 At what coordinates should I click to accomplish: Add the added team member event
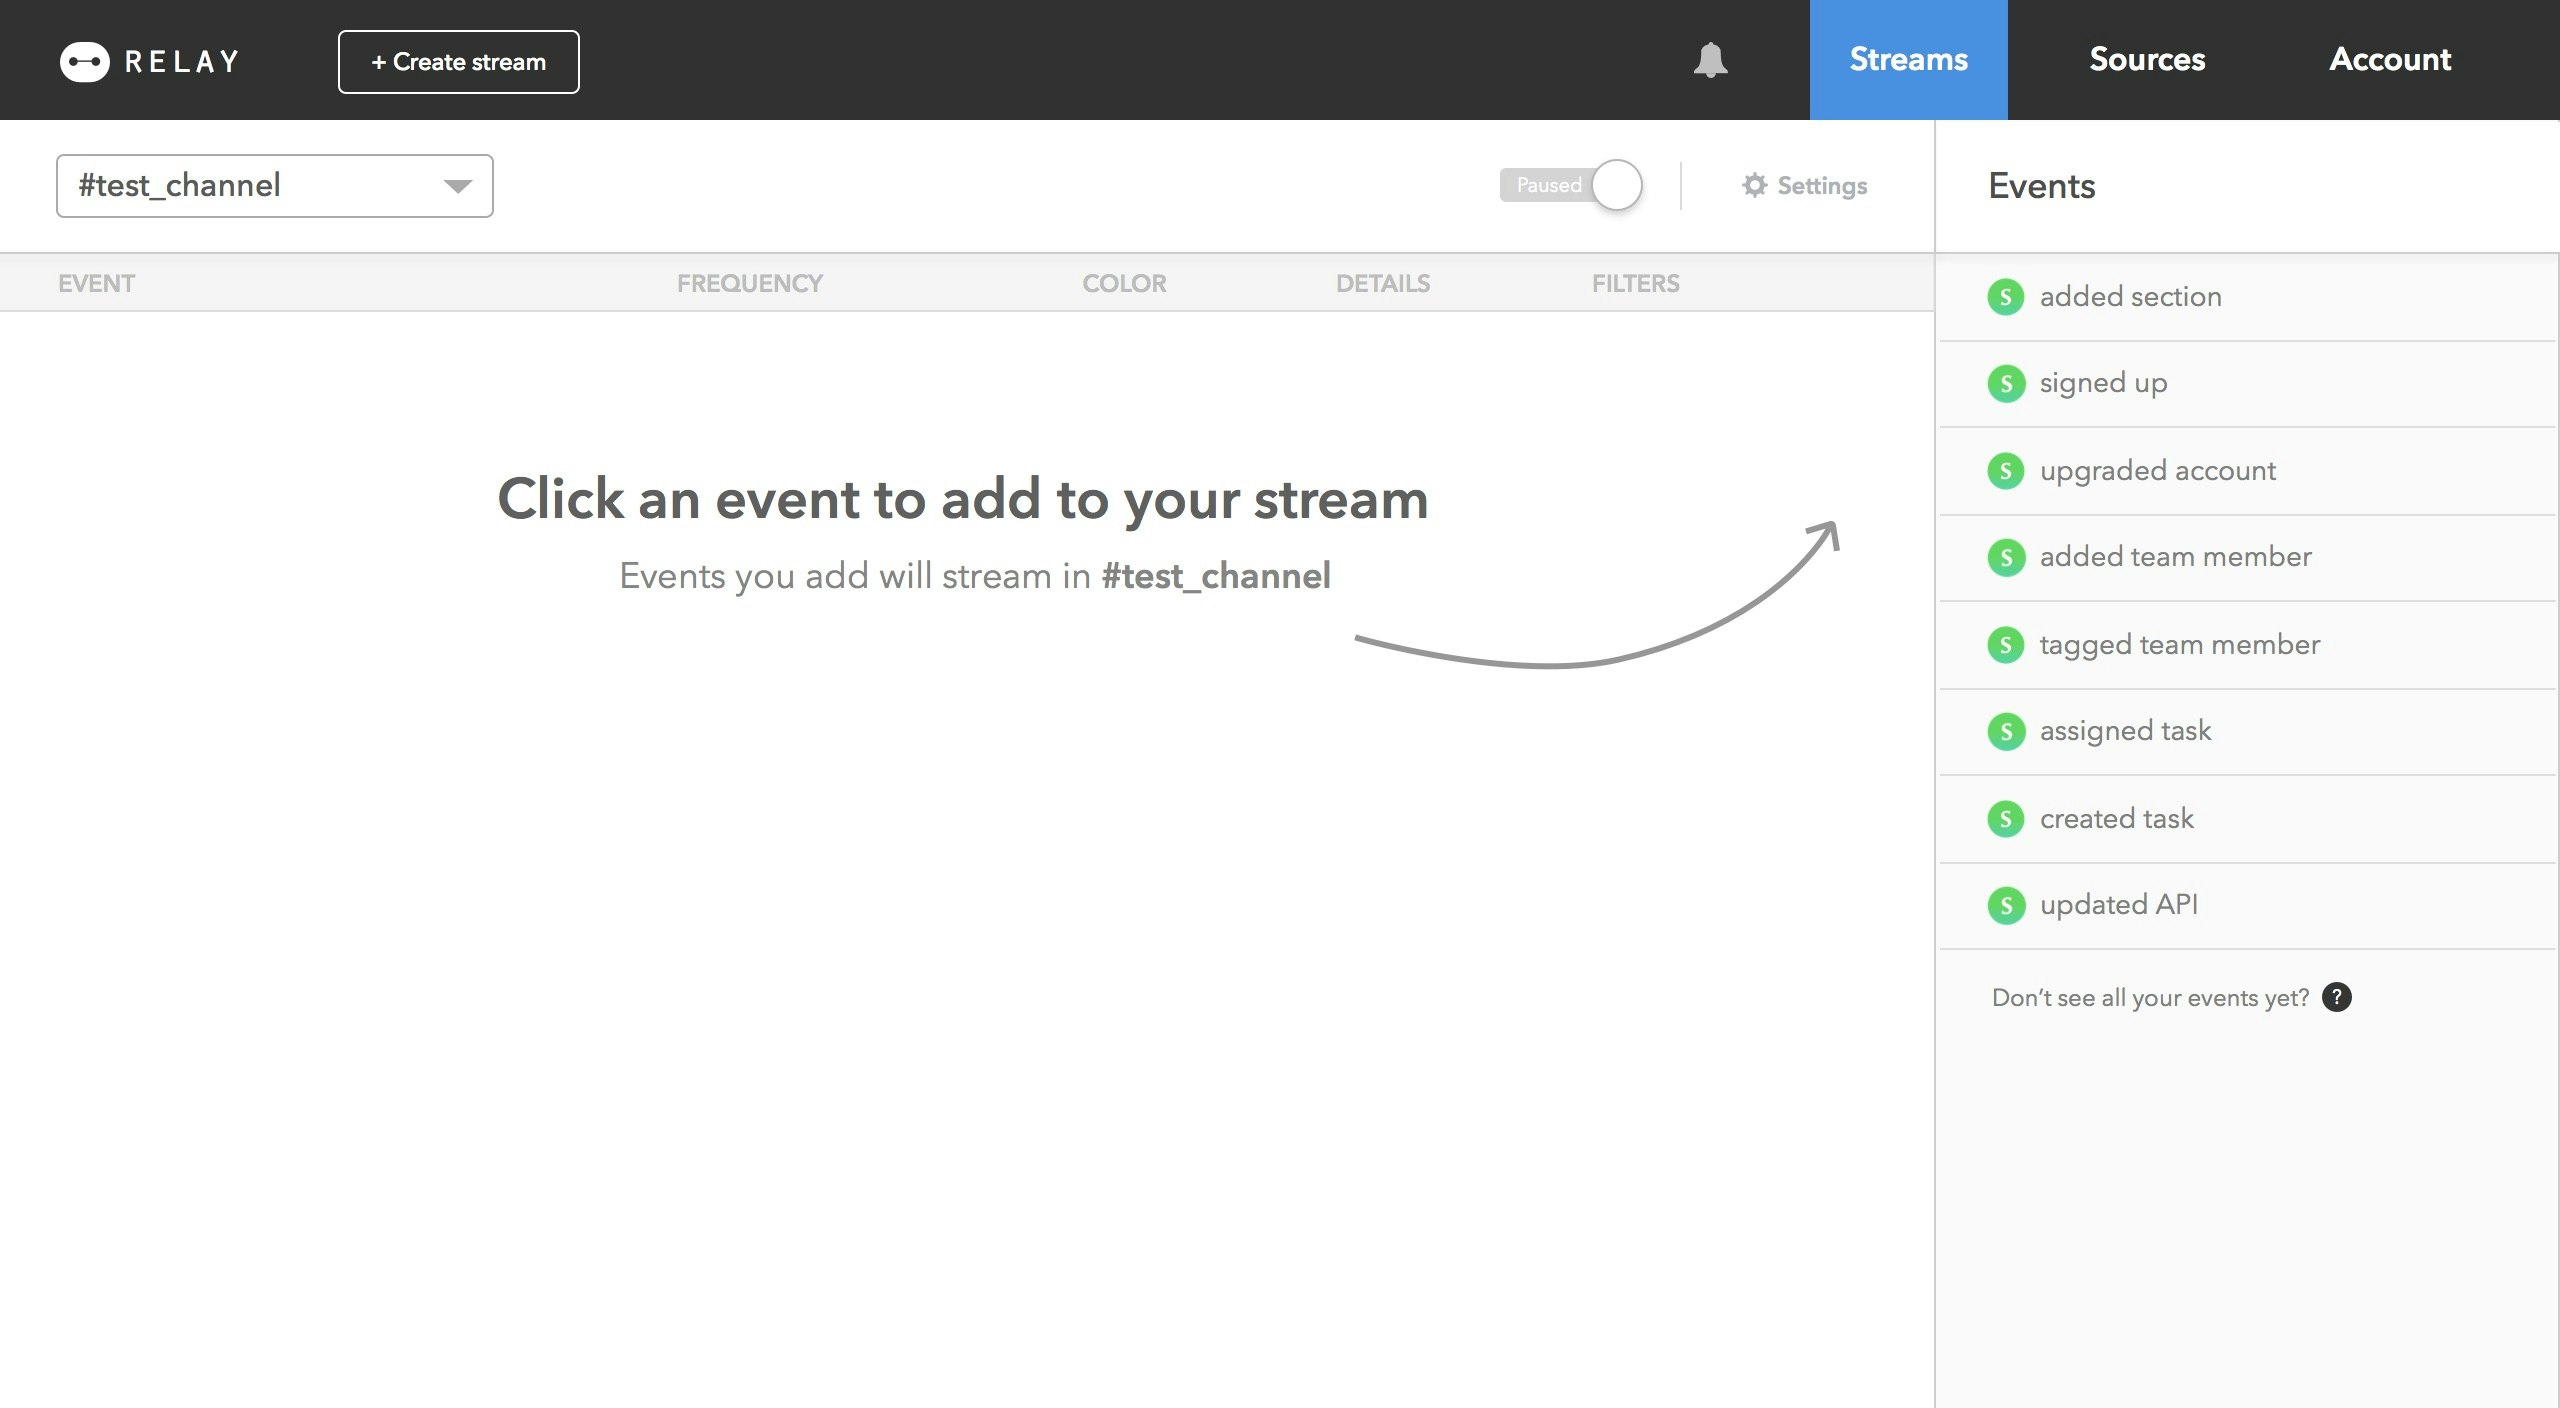tap(2175, 557)
